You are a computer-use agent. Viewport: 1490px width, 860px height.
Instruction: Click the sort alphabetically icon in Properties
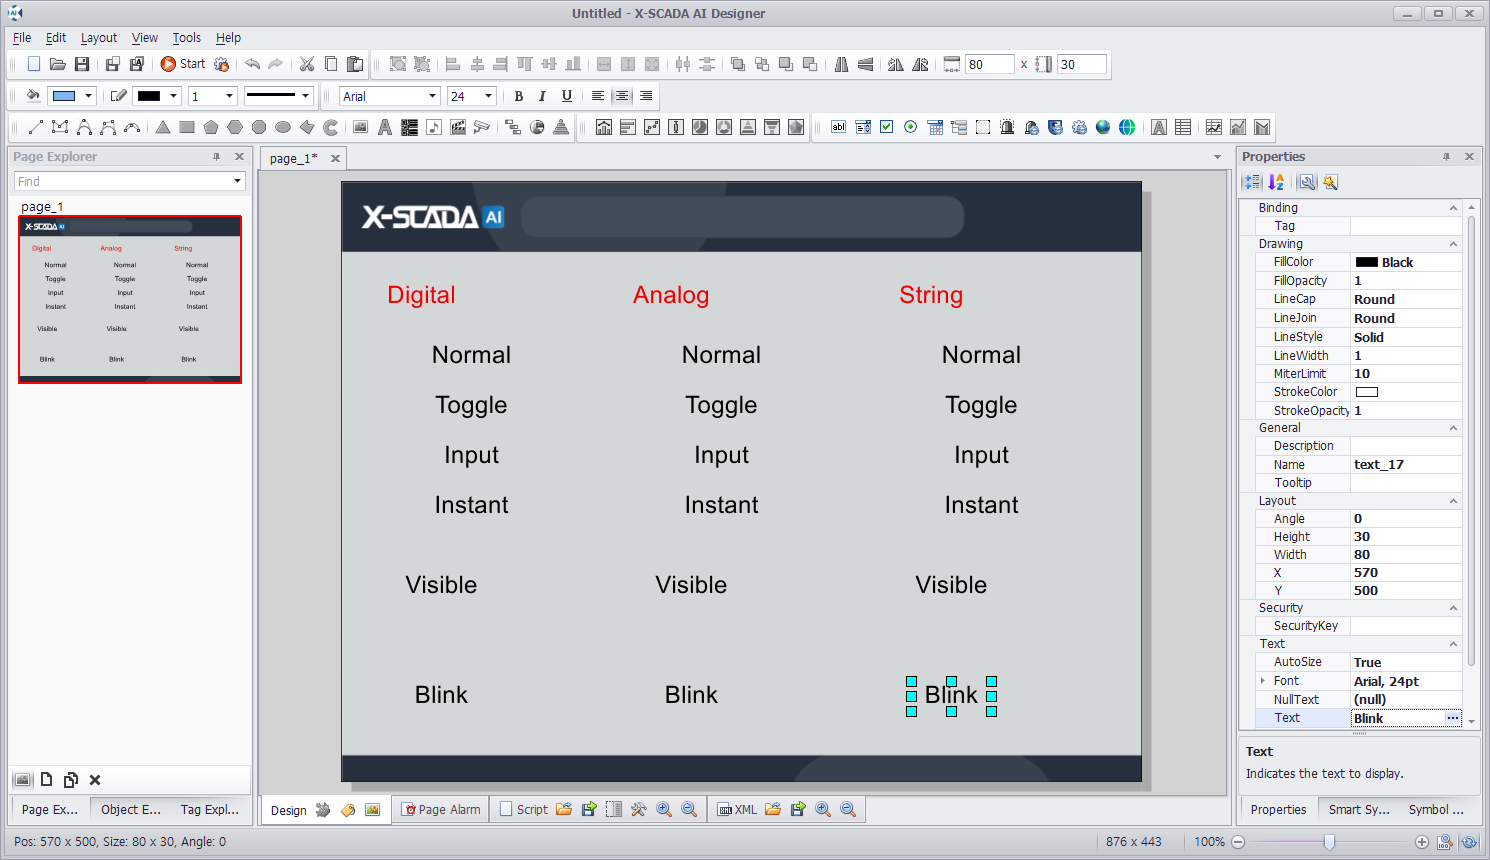pyautogui.click(x=1276, y=182)
